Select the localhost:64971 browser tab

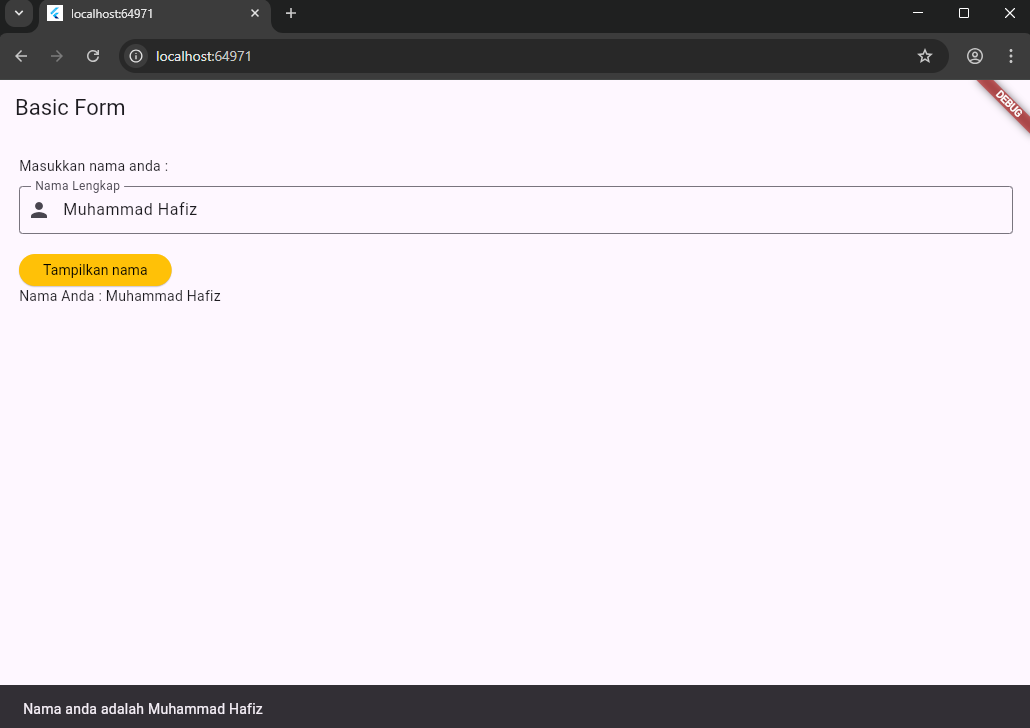coord(140,14)
